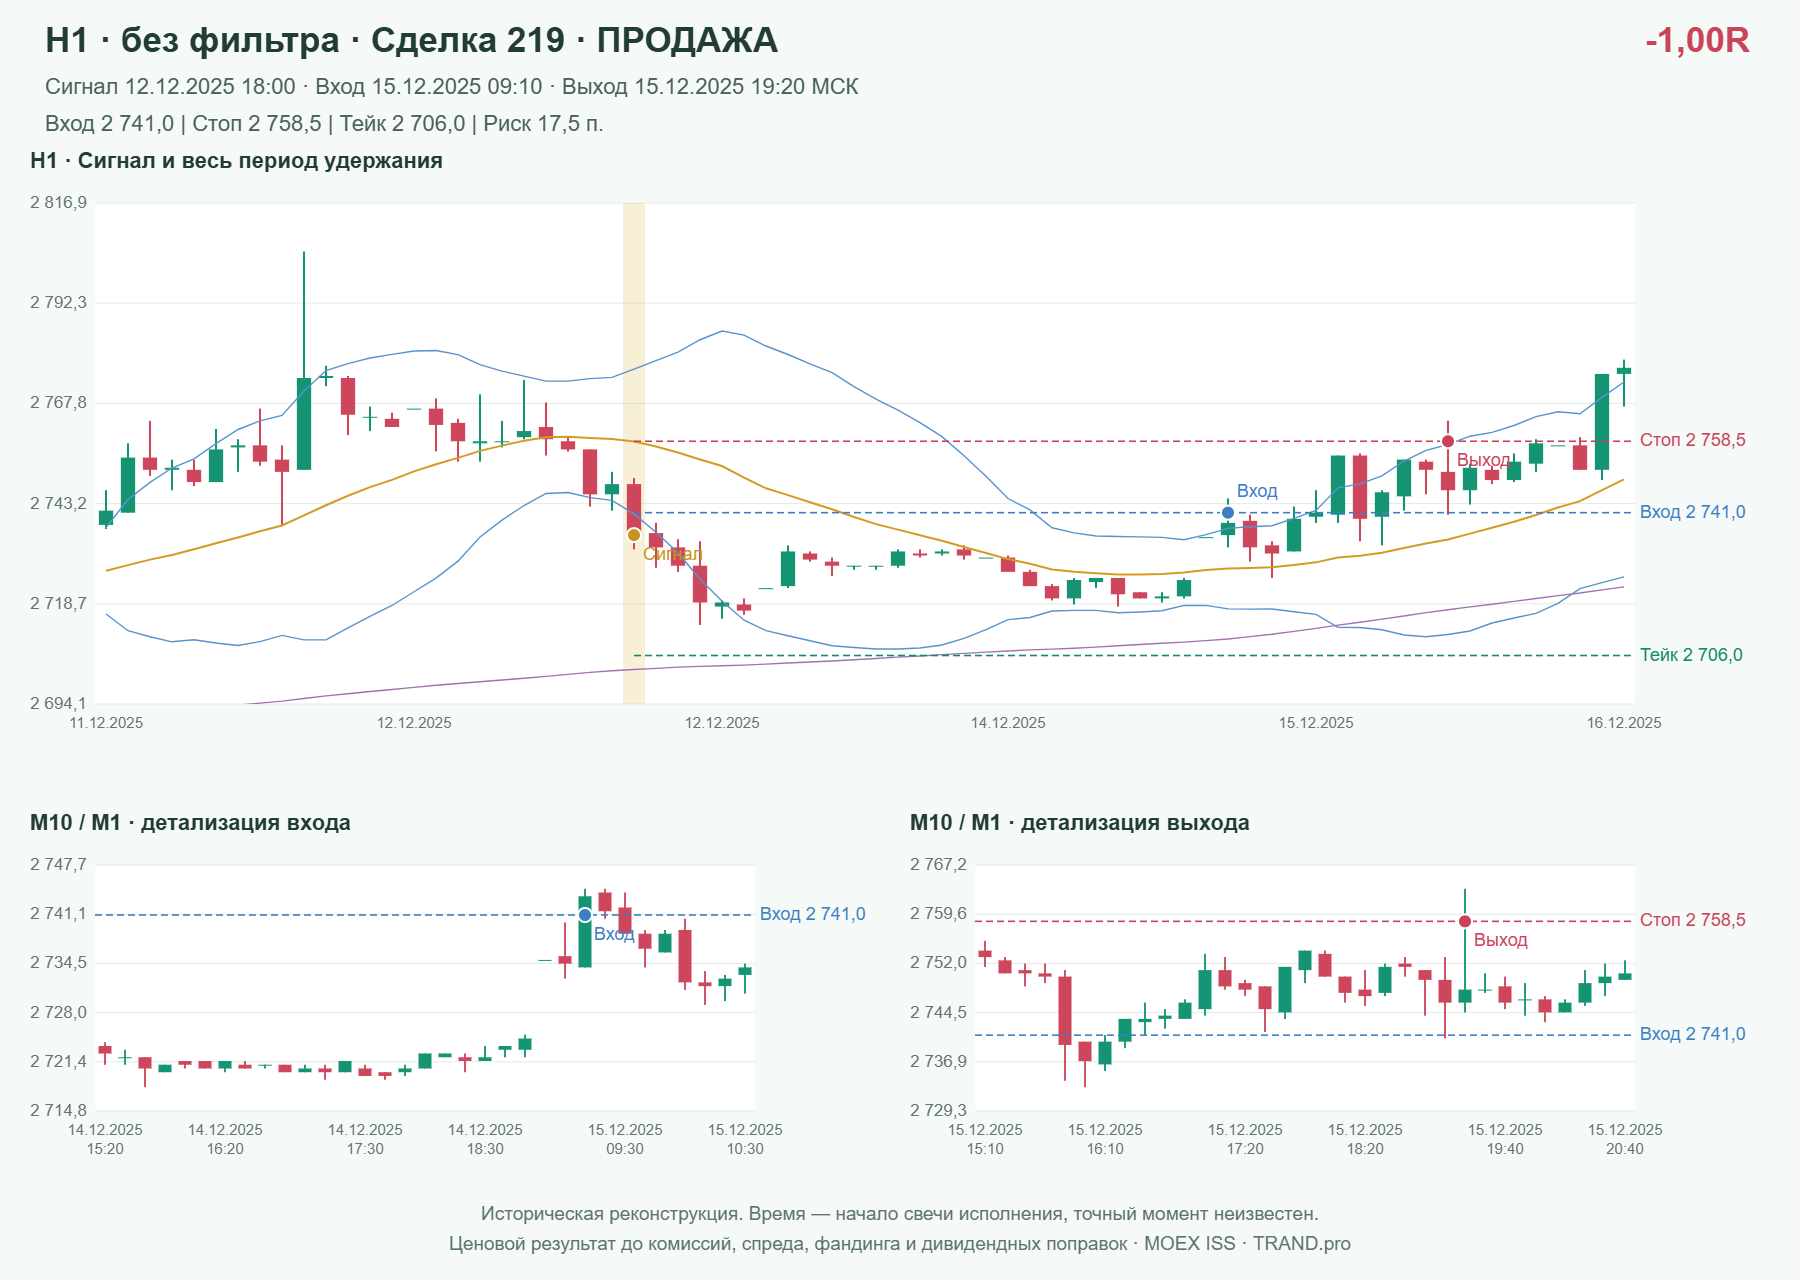
Task: Click the 14.12.2025 date label on H1 axis
Action: (1008, 723)
